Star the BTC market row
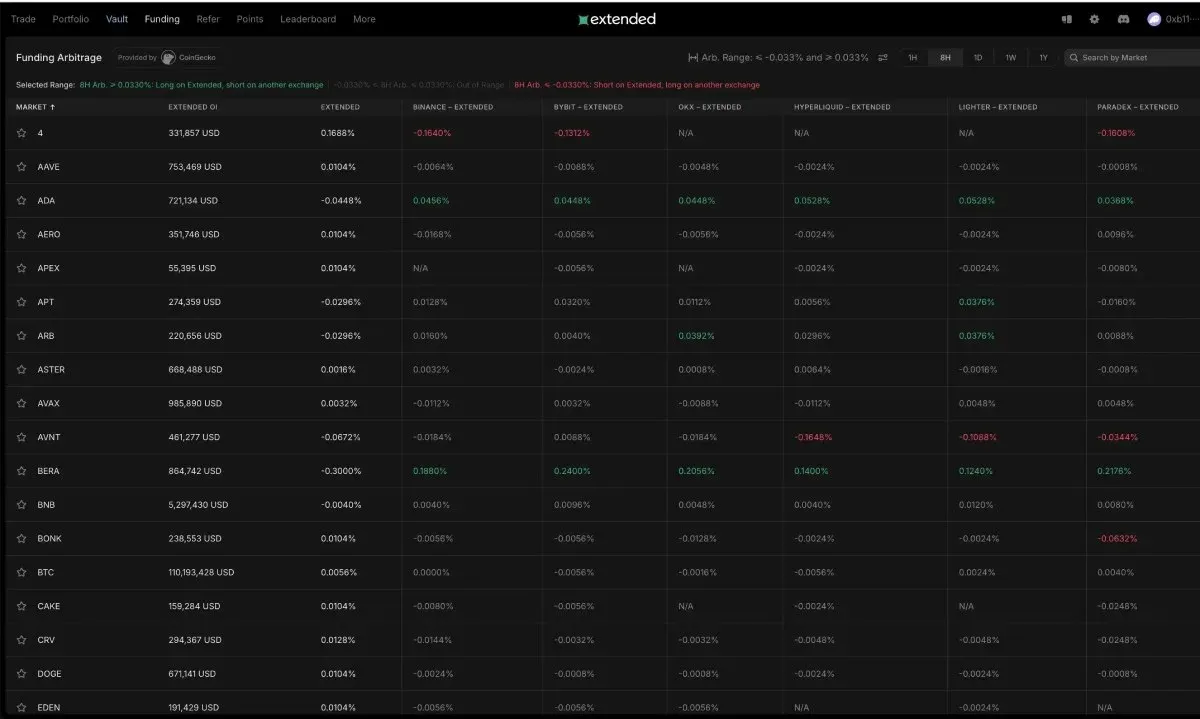The image size is (1200, 719). click(21, 572)
